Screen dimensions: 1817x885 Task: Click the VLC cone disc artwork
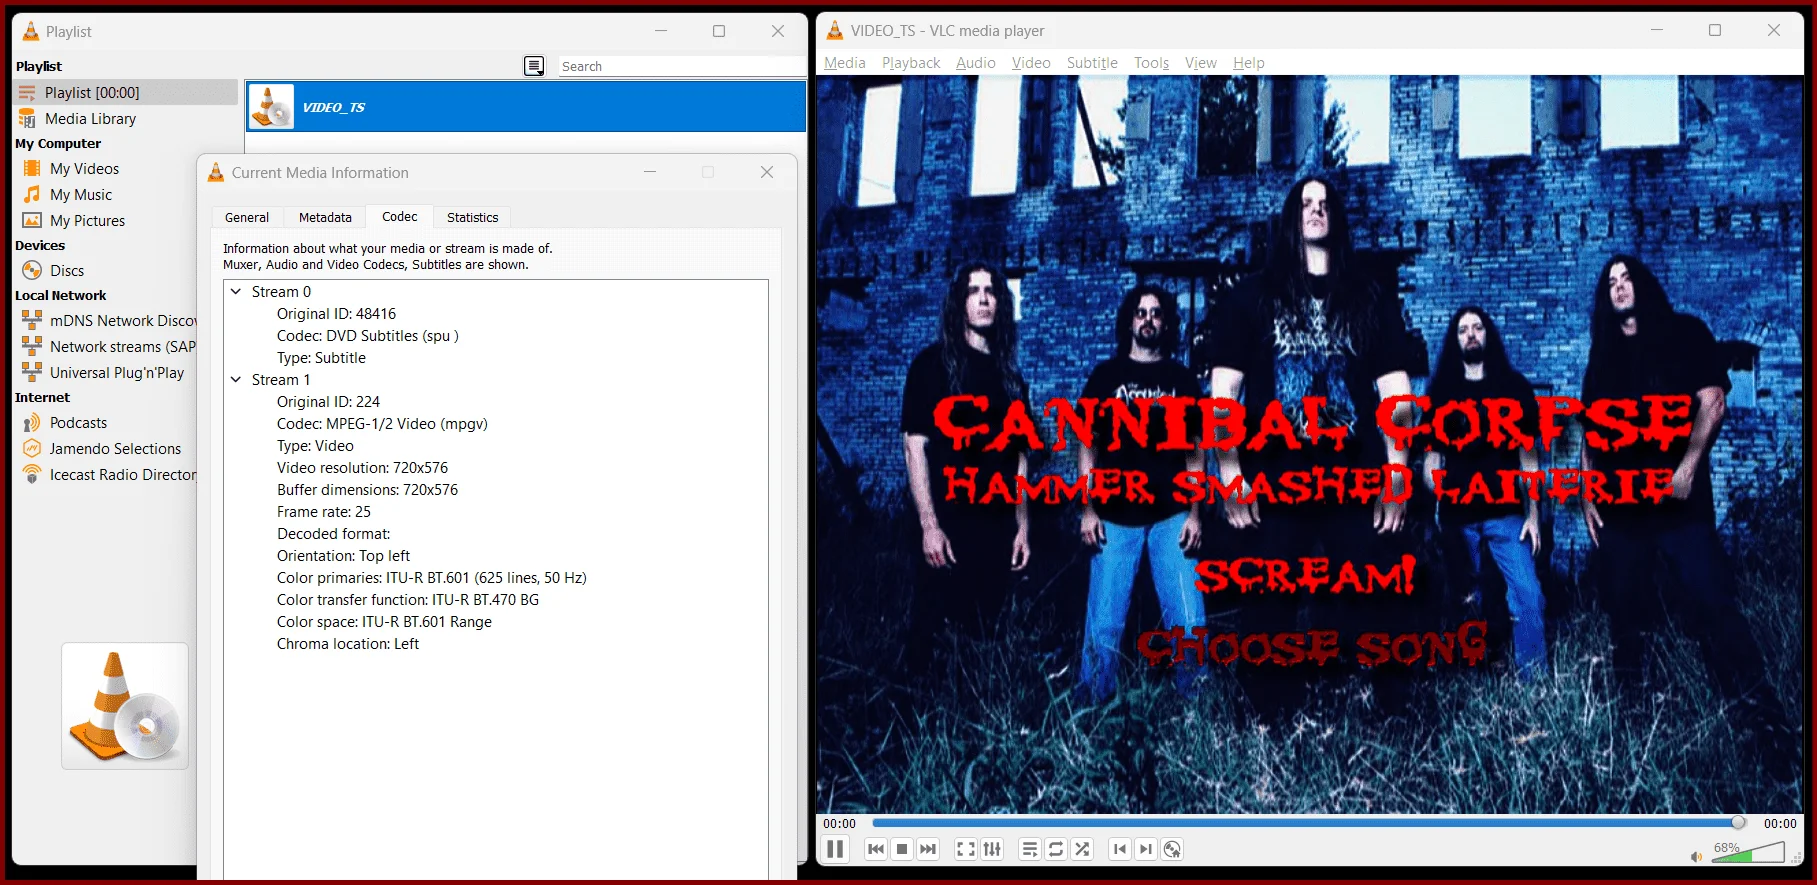pyautogui.click(x=125, y=706)
